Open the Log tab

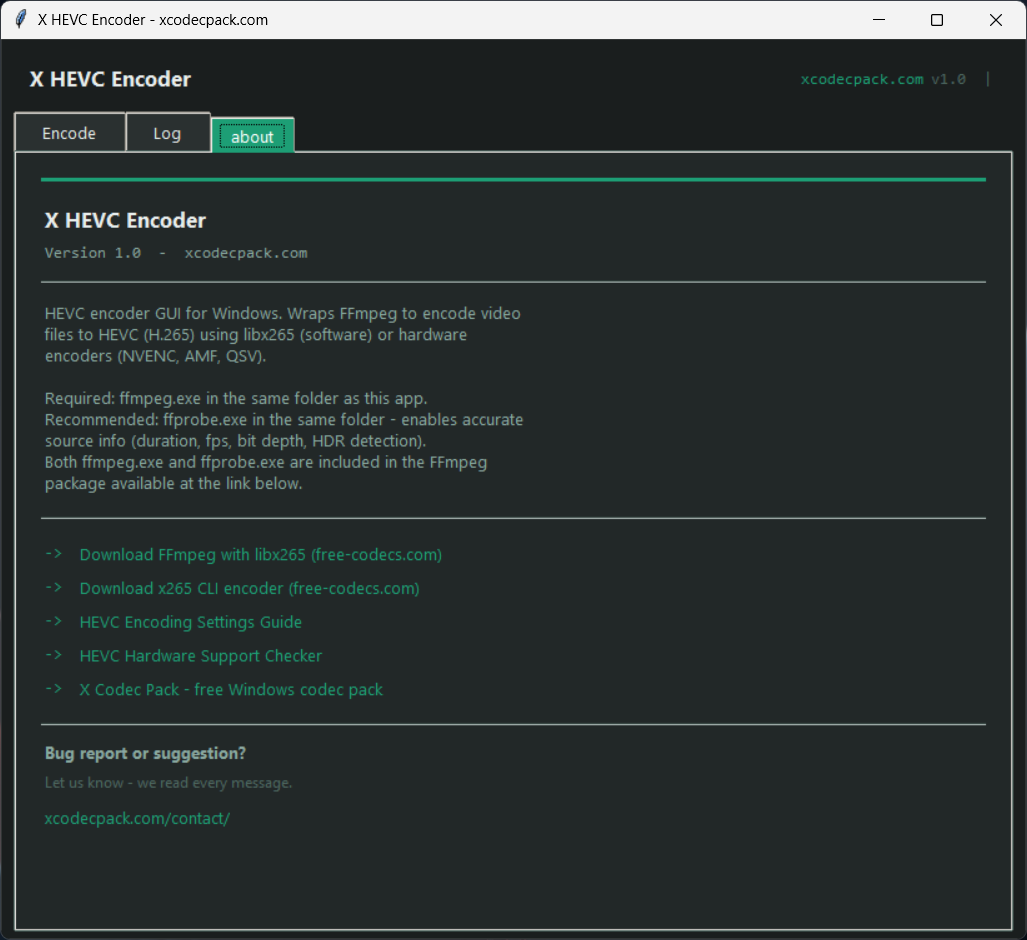pyautogui.click(x=168, y=133)
